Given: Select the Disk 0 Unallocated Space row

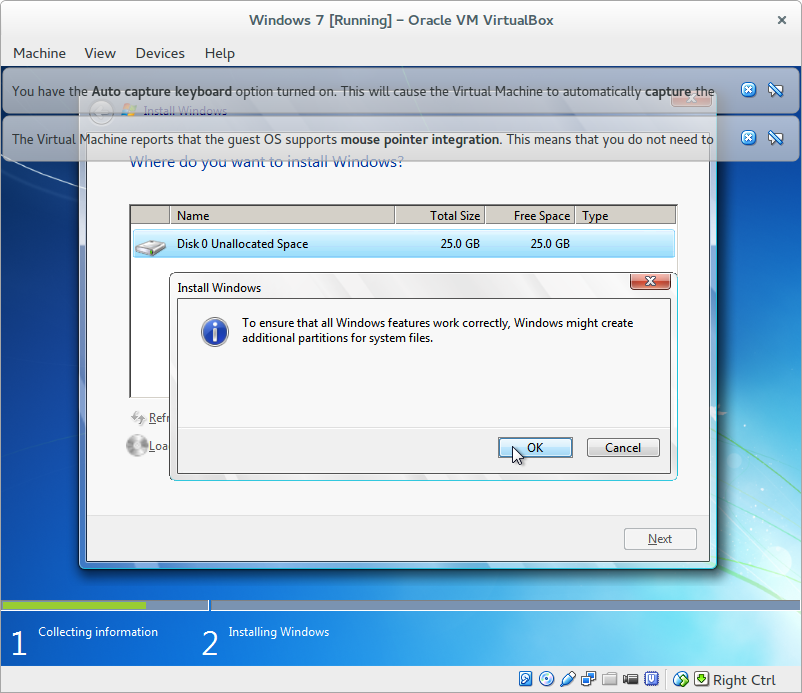Looking at the screenshot, I should (x=404, y=244).
